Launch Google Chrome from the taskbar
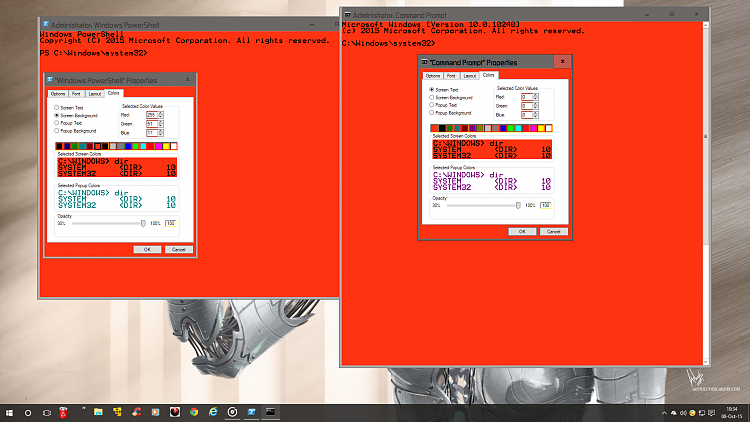Image resolution: width=750 pixels, height=422 pixels. coord(194,412)
